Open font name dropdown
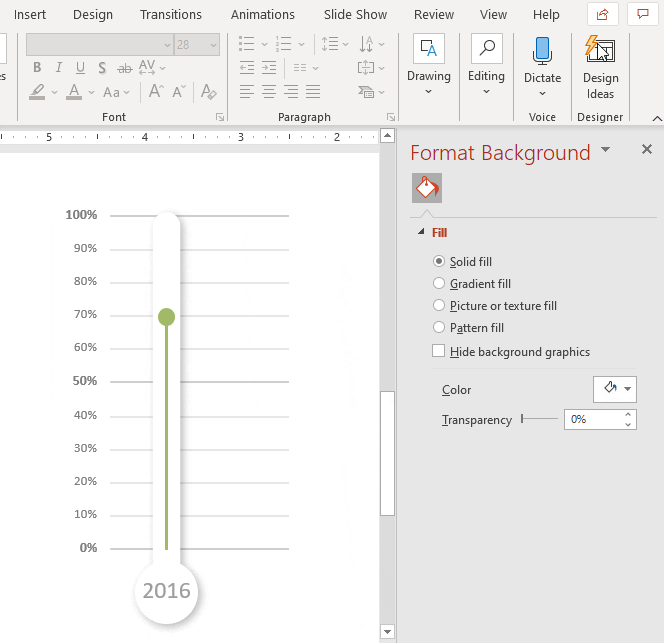Screen dimensions: 664x643 (x=167, y=45)
